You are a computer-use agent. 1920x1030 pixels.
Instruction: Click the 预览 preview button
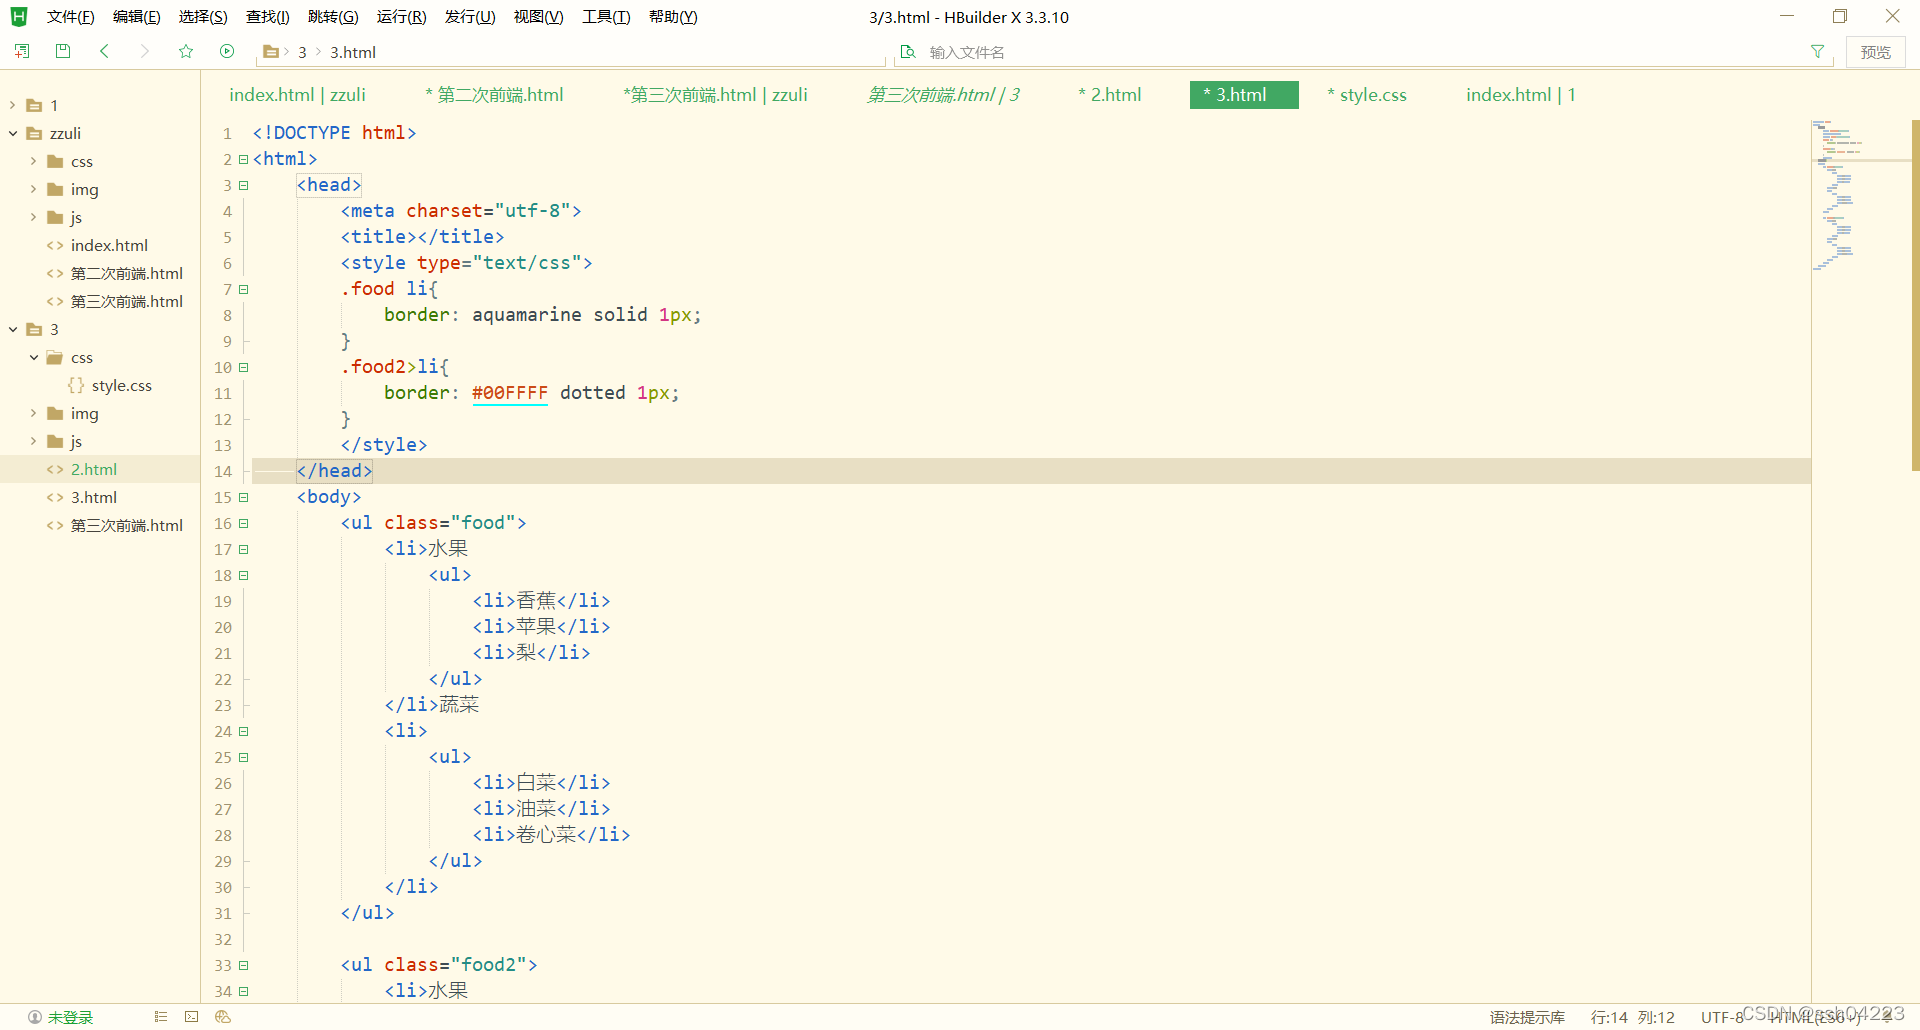pyautogui.click(x=1875, y=52)
